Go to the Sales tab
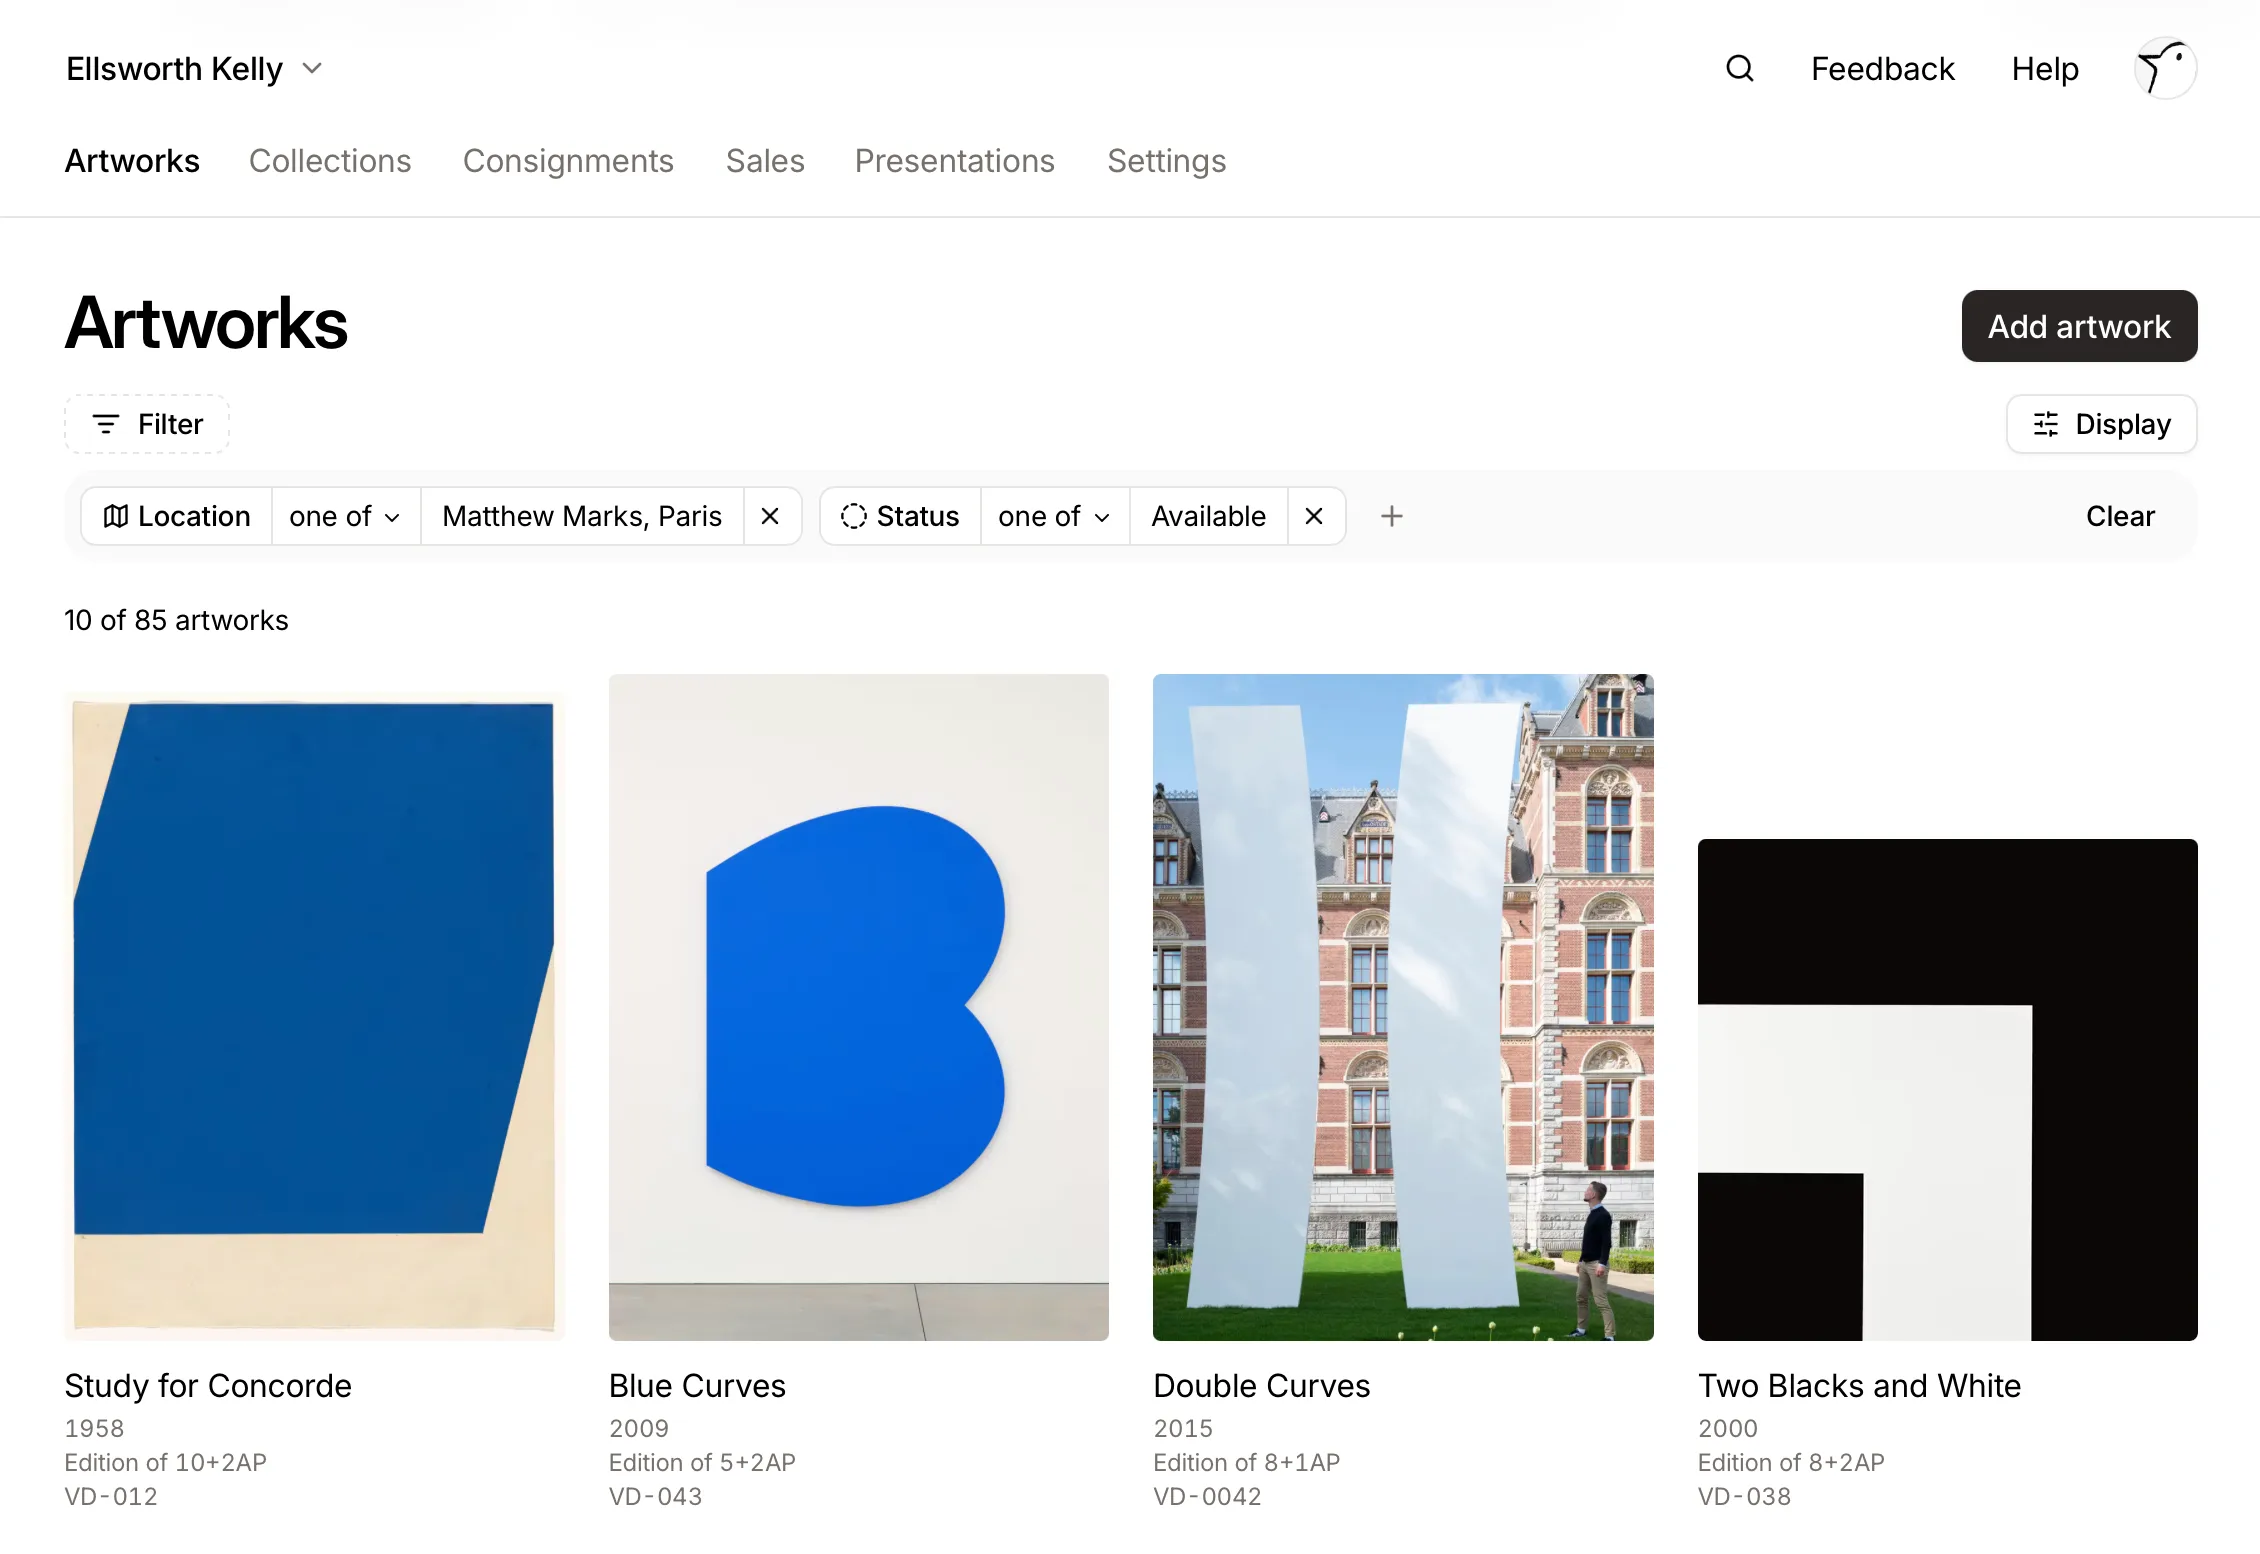2260x1554 pixels. [x=765, y=161]
